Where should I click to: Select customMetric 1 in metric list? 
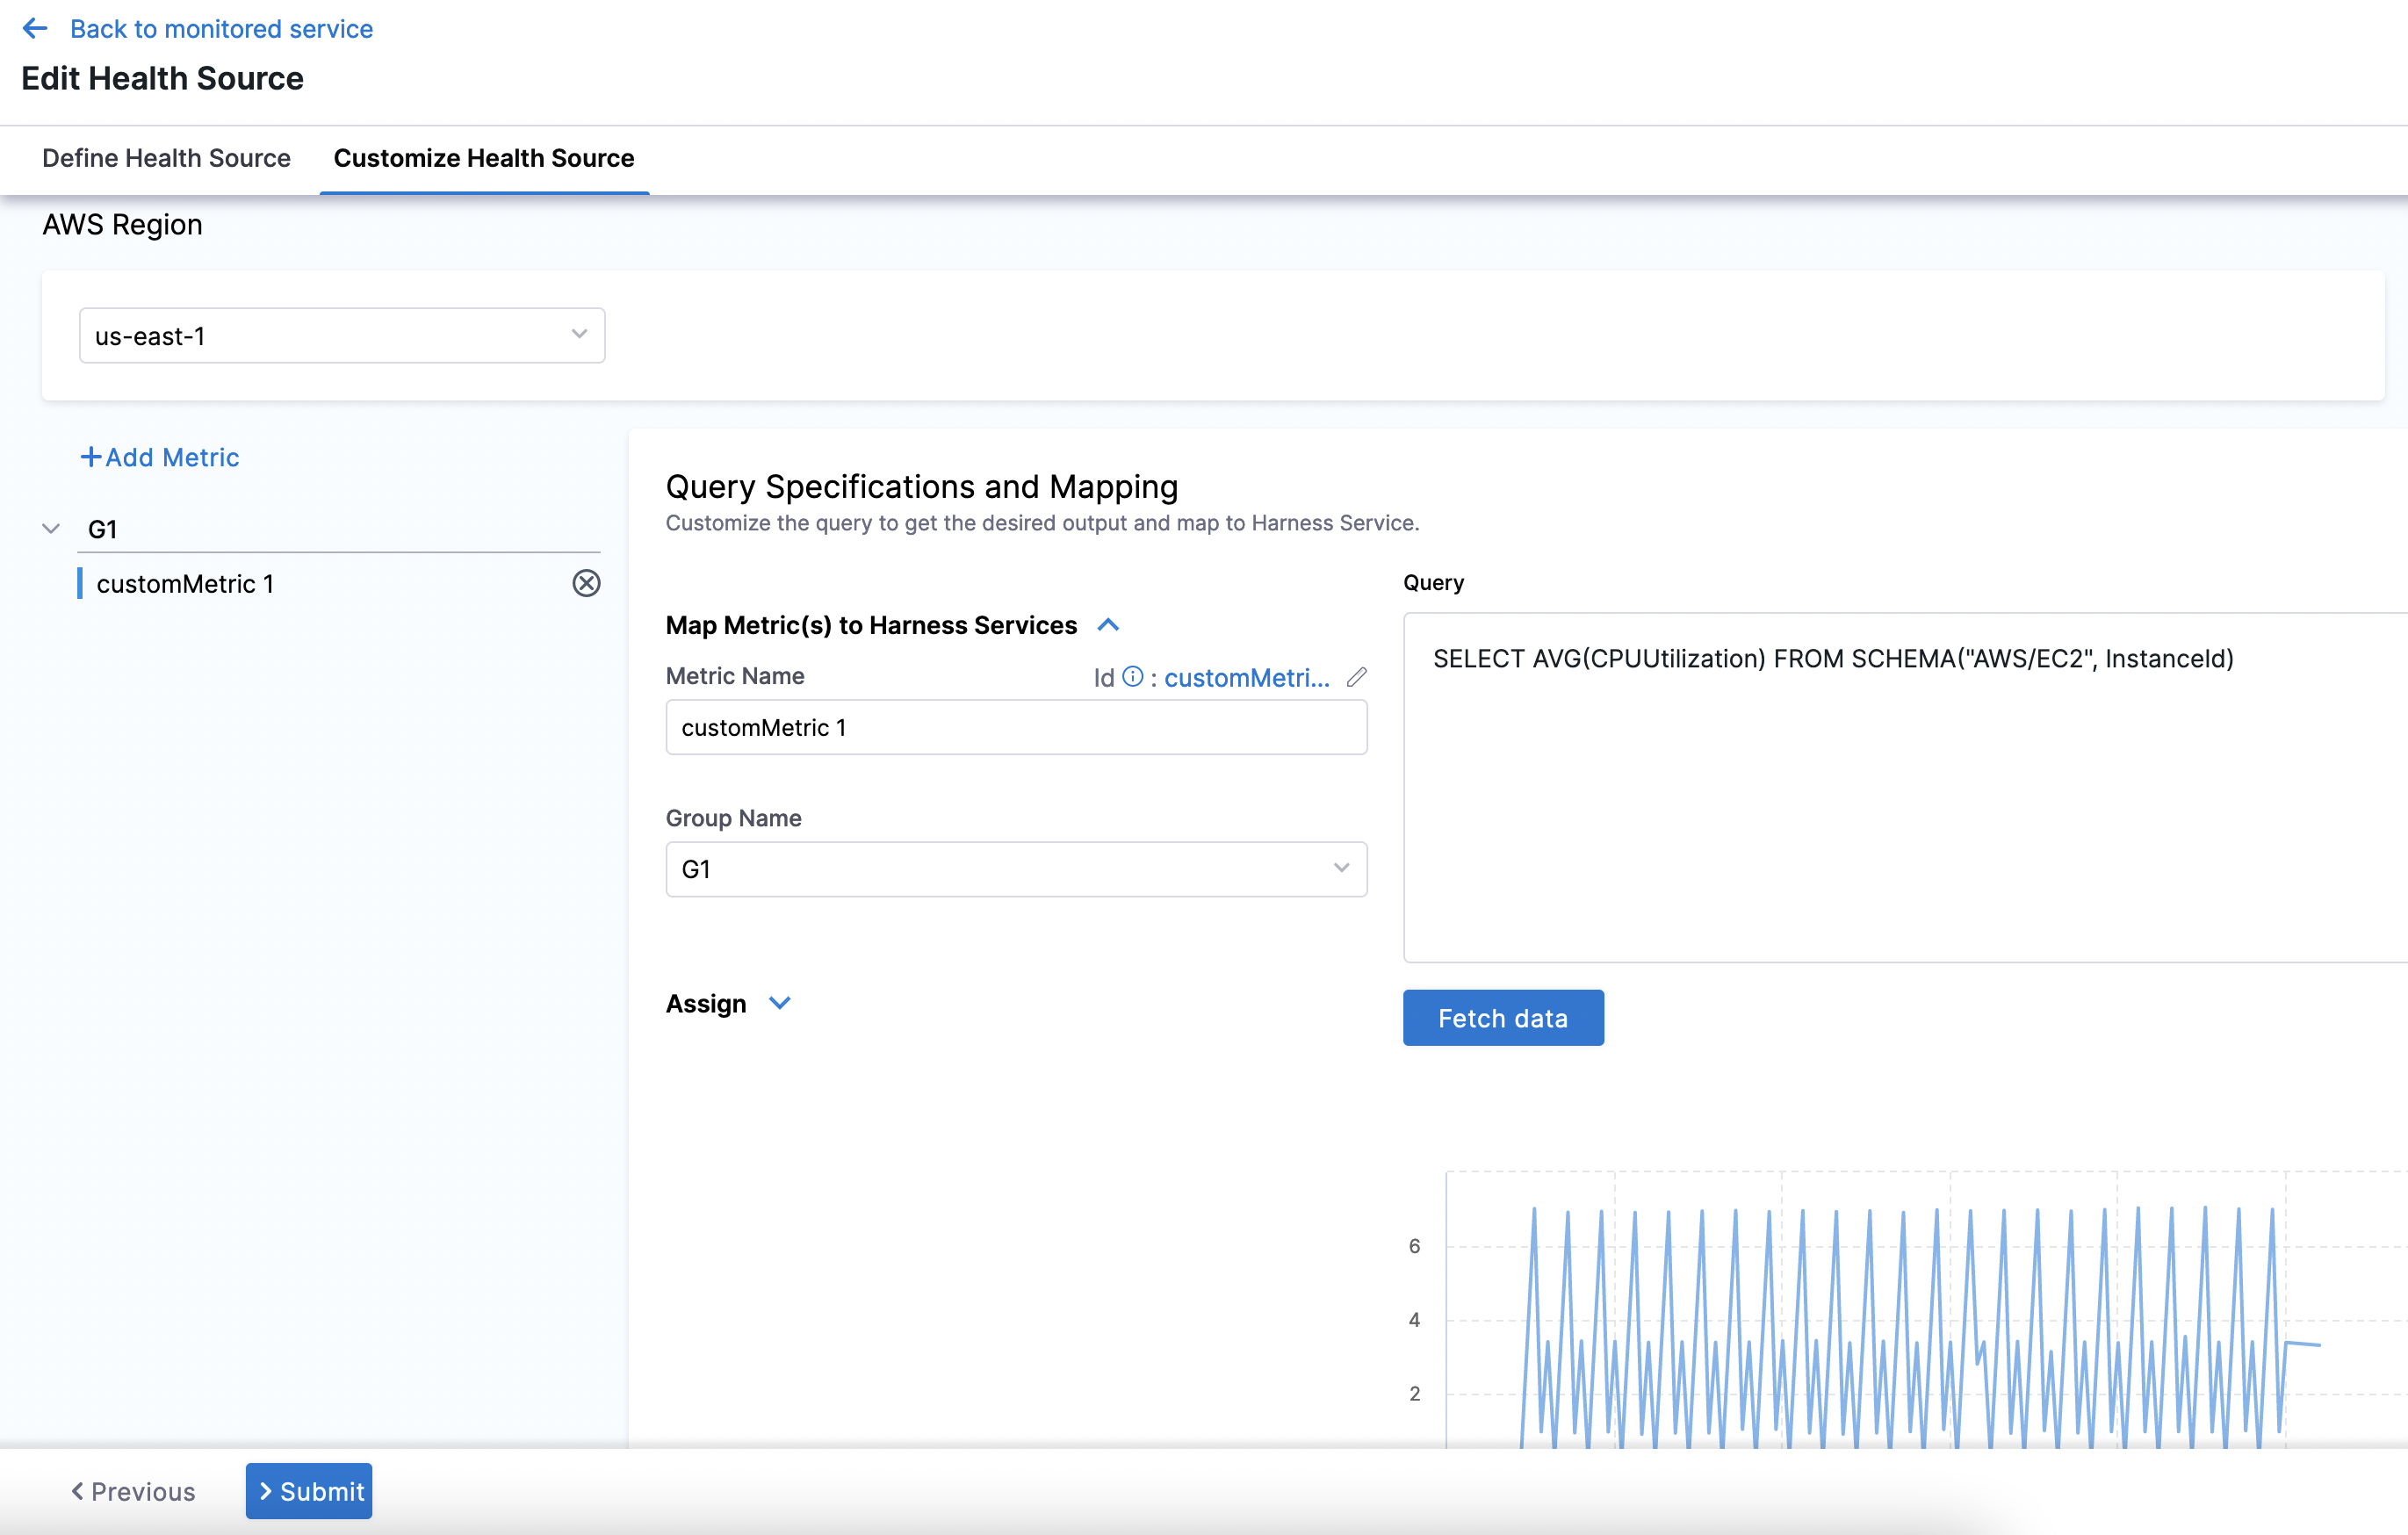(x=185, y=584)
